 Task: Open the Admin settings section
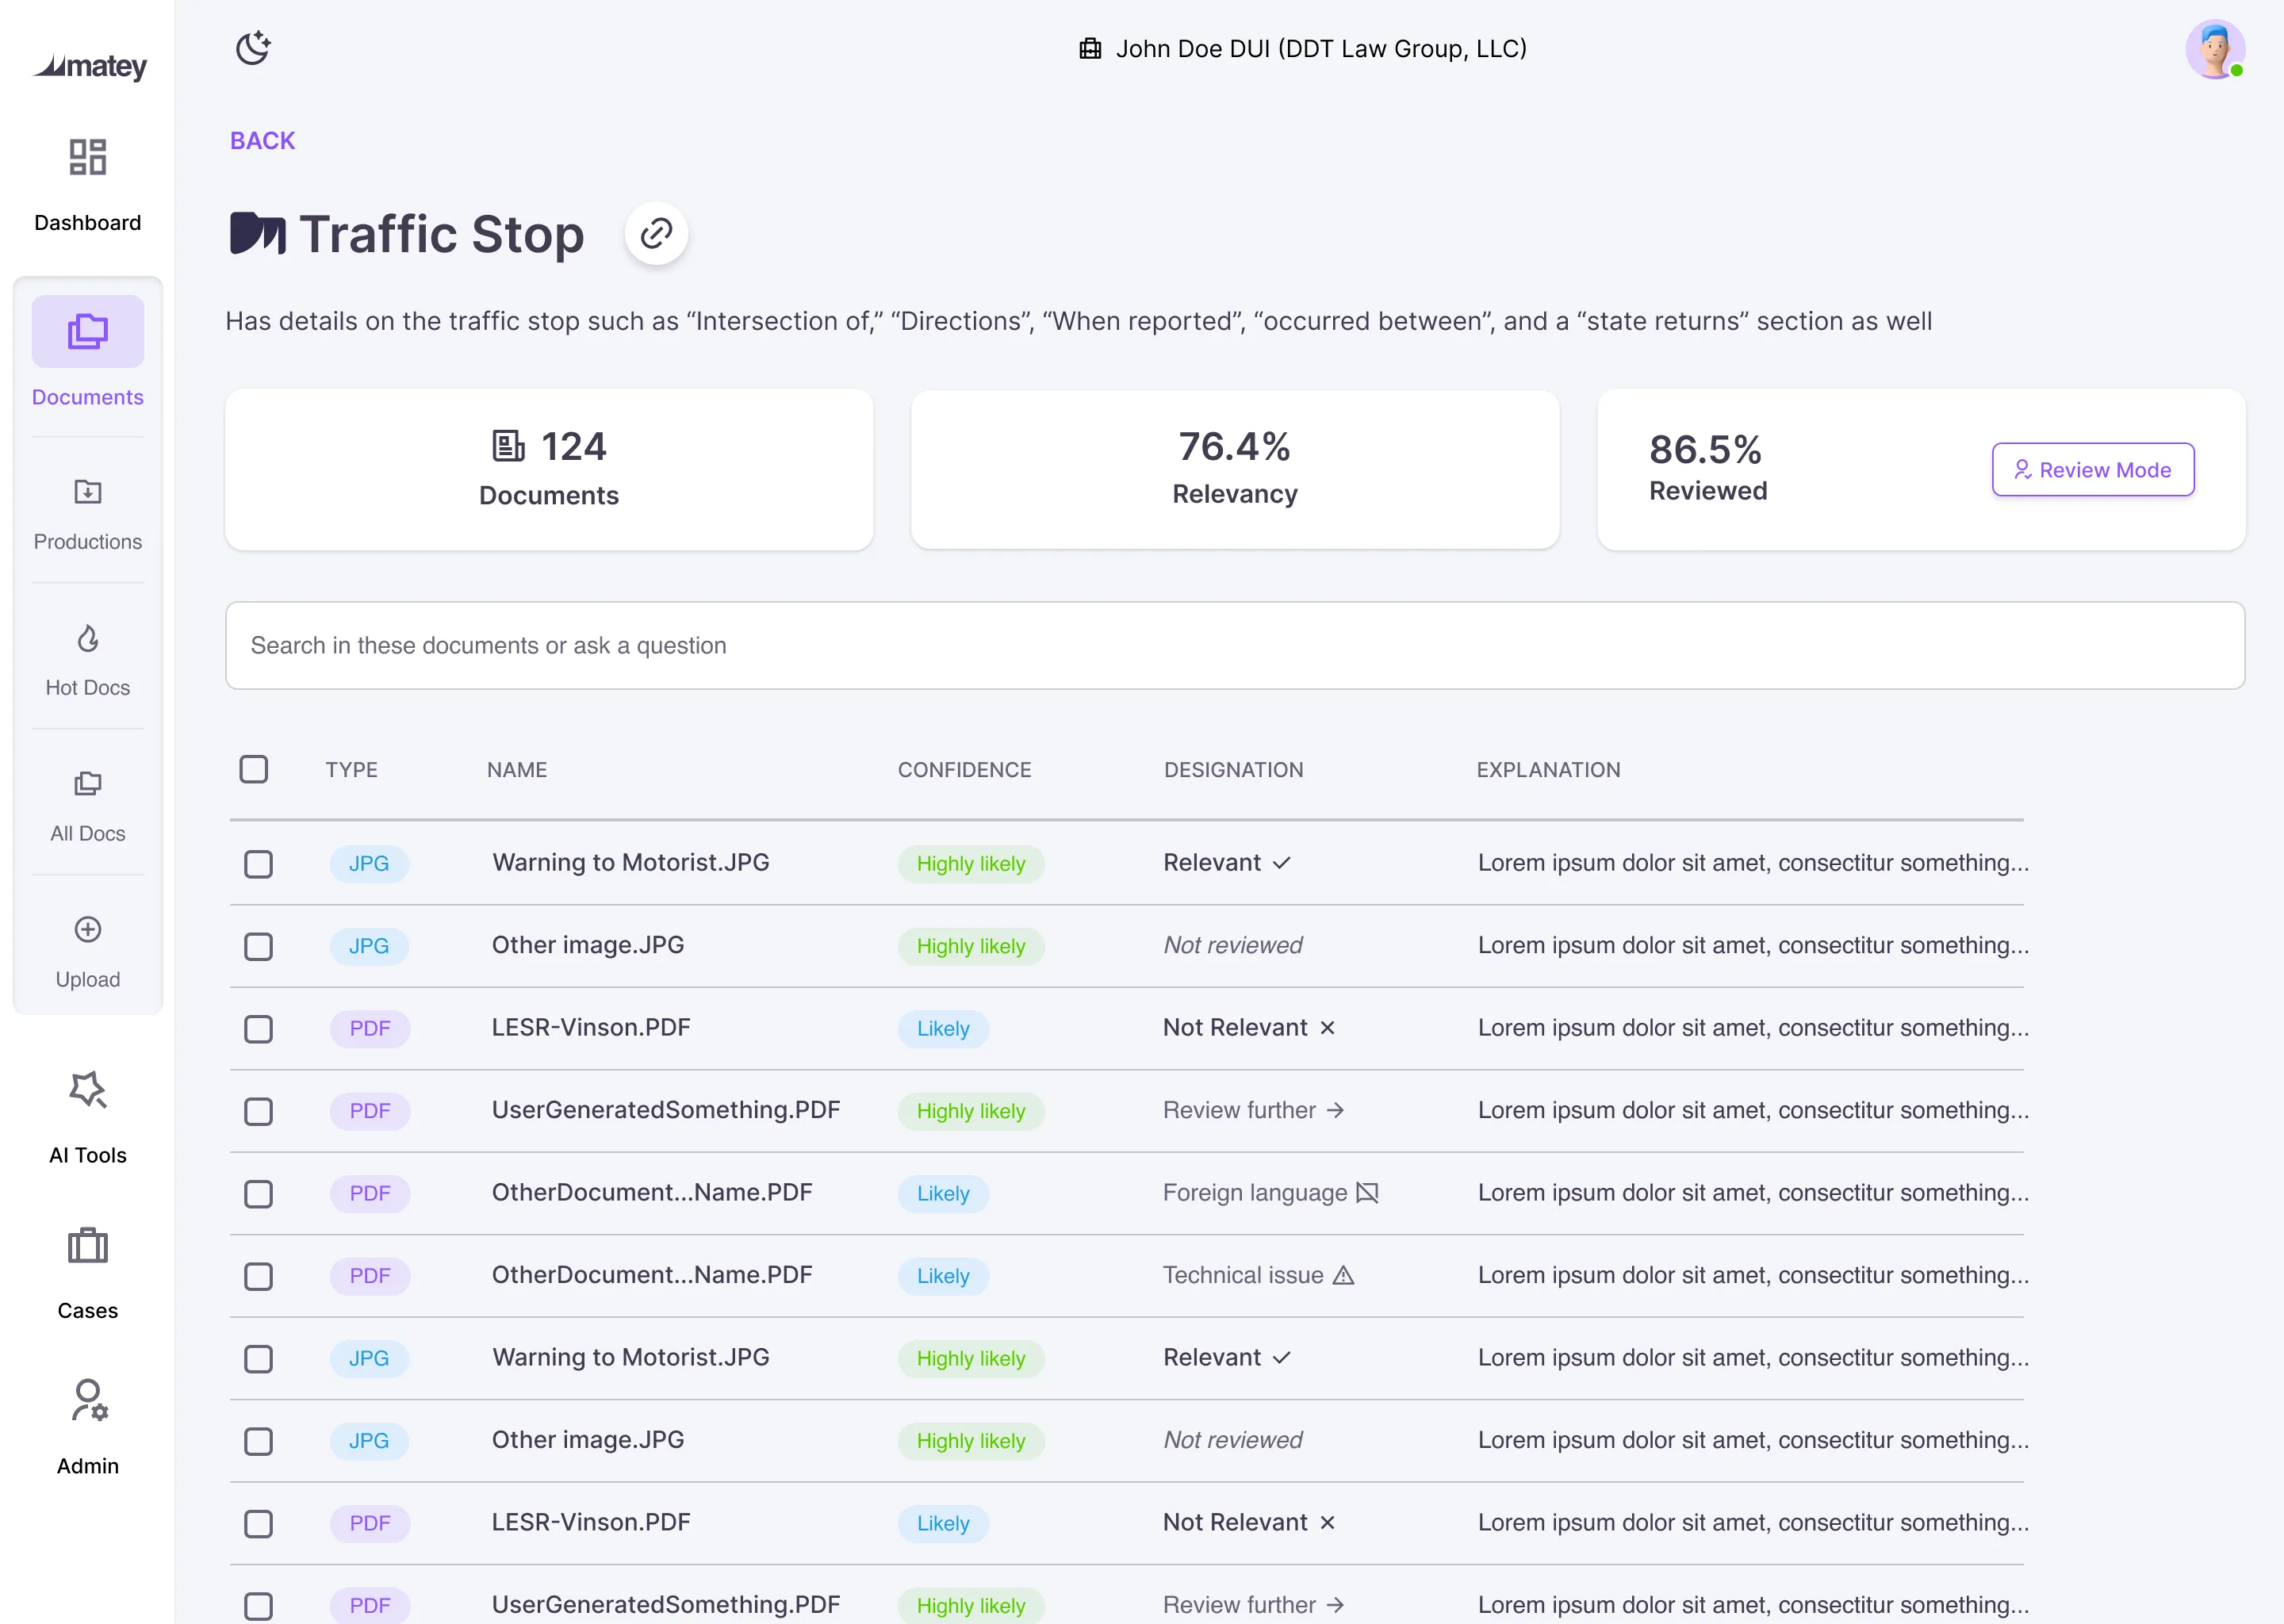(x=88, y=1402)
